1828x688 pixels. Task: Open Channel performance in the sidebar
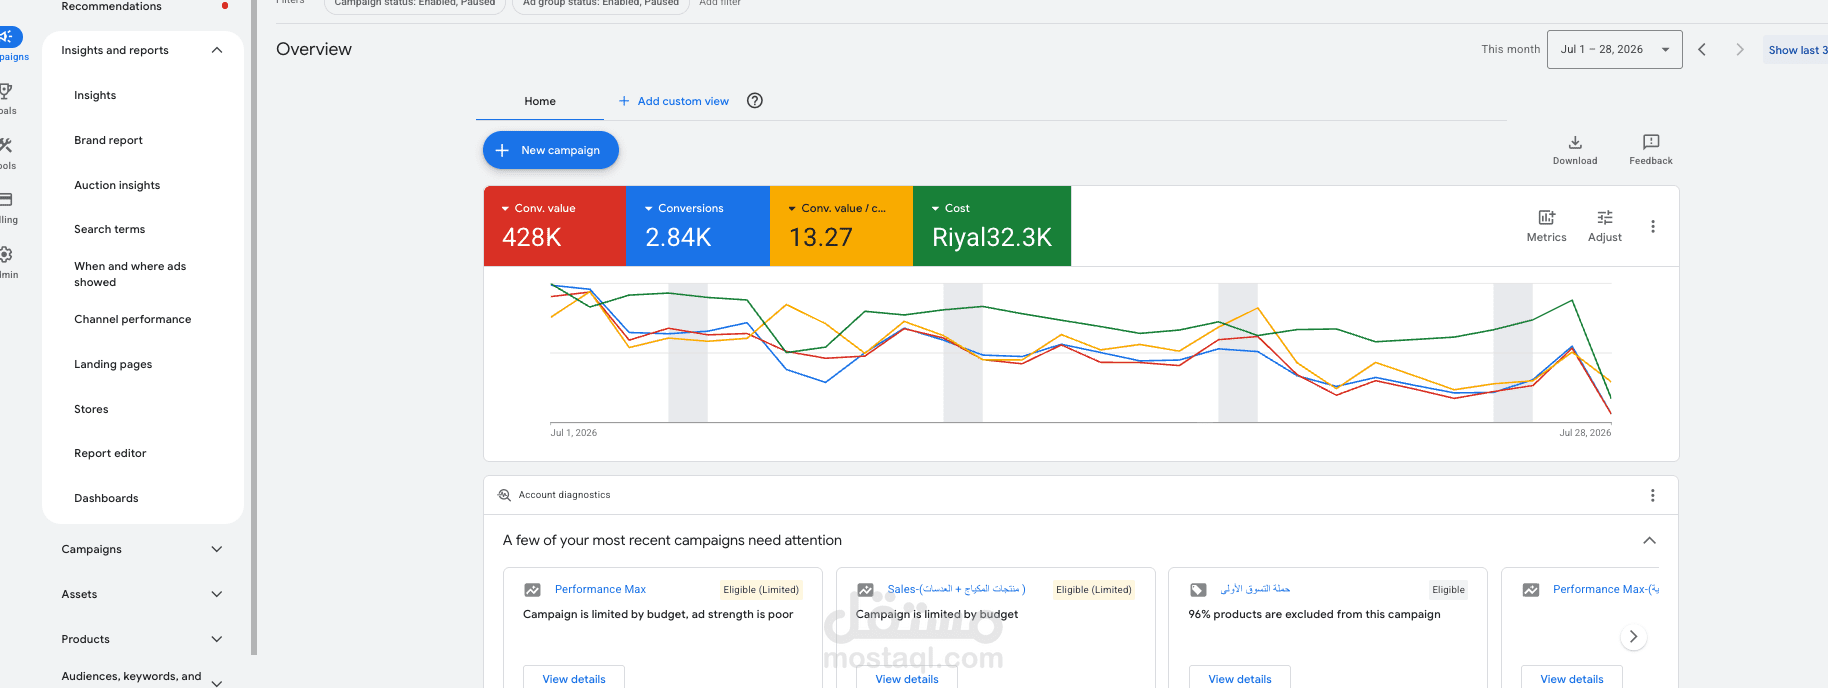click(132, 319)
